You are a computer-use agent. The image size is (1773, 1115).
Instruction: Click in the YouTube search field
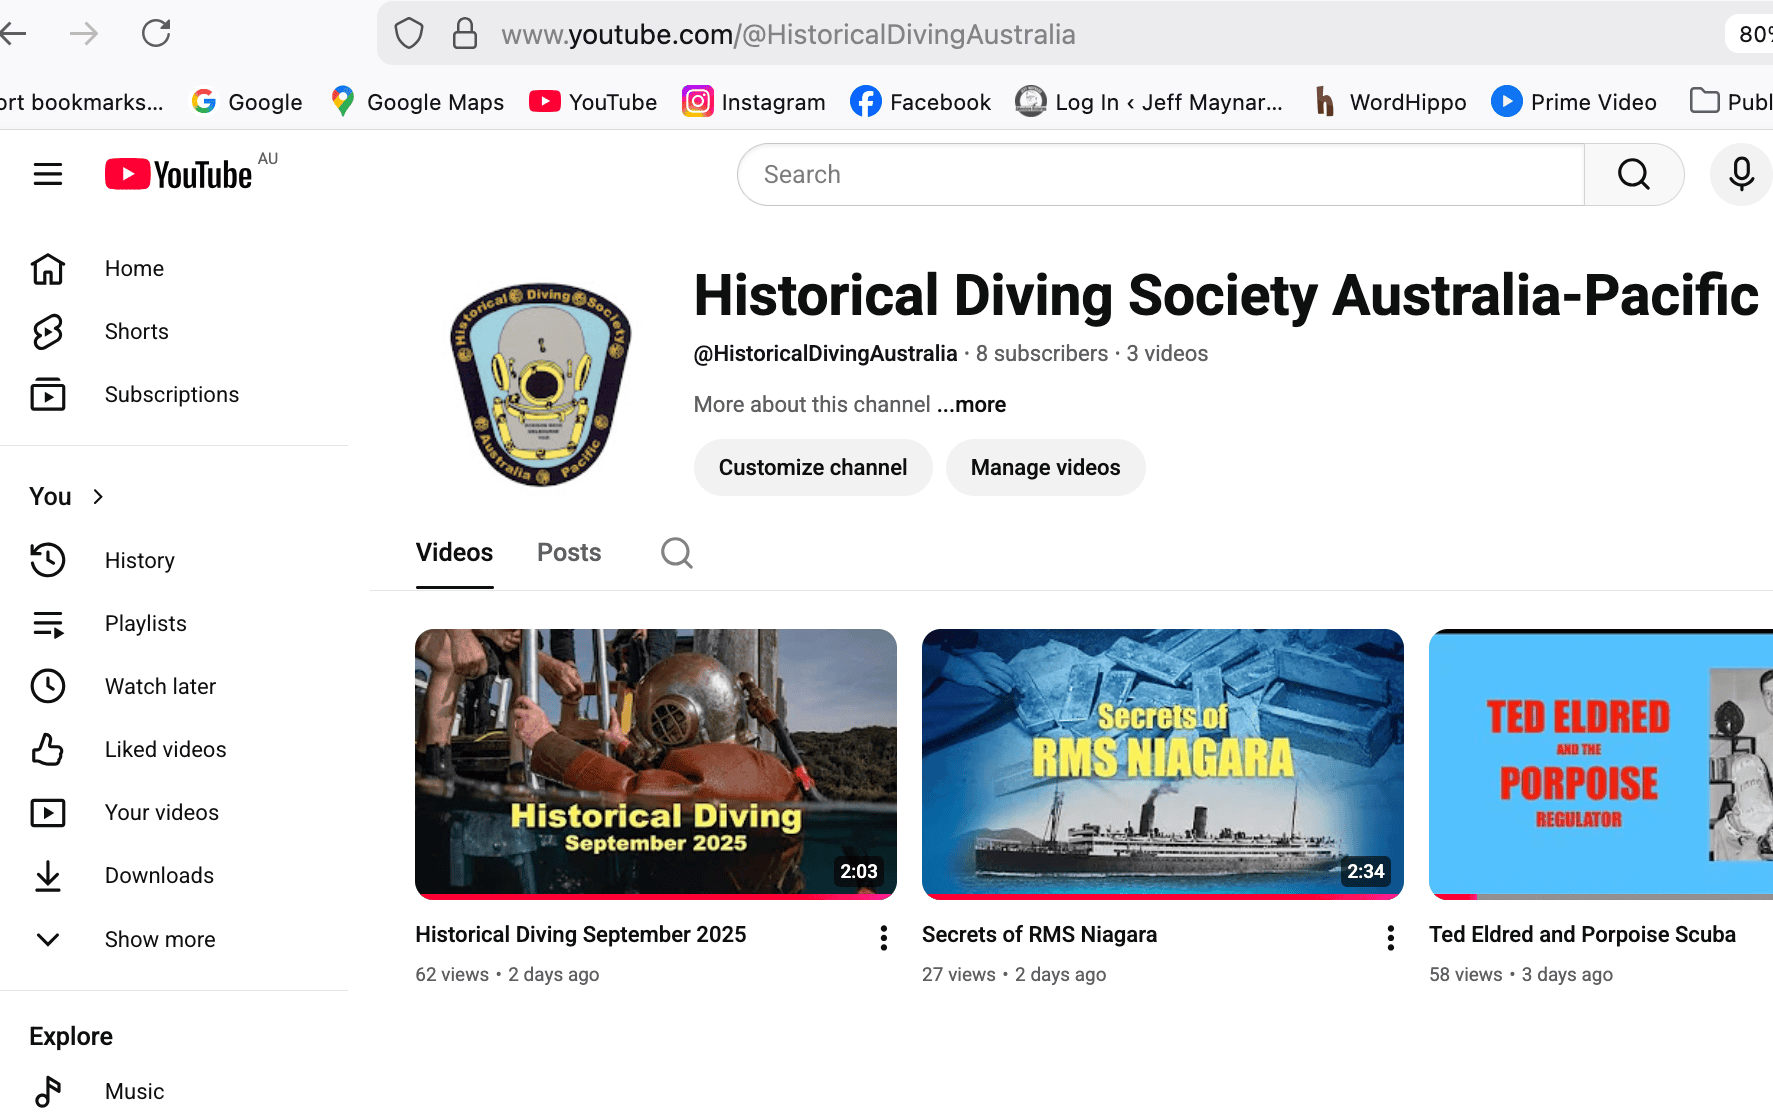tap(1160, 175)
